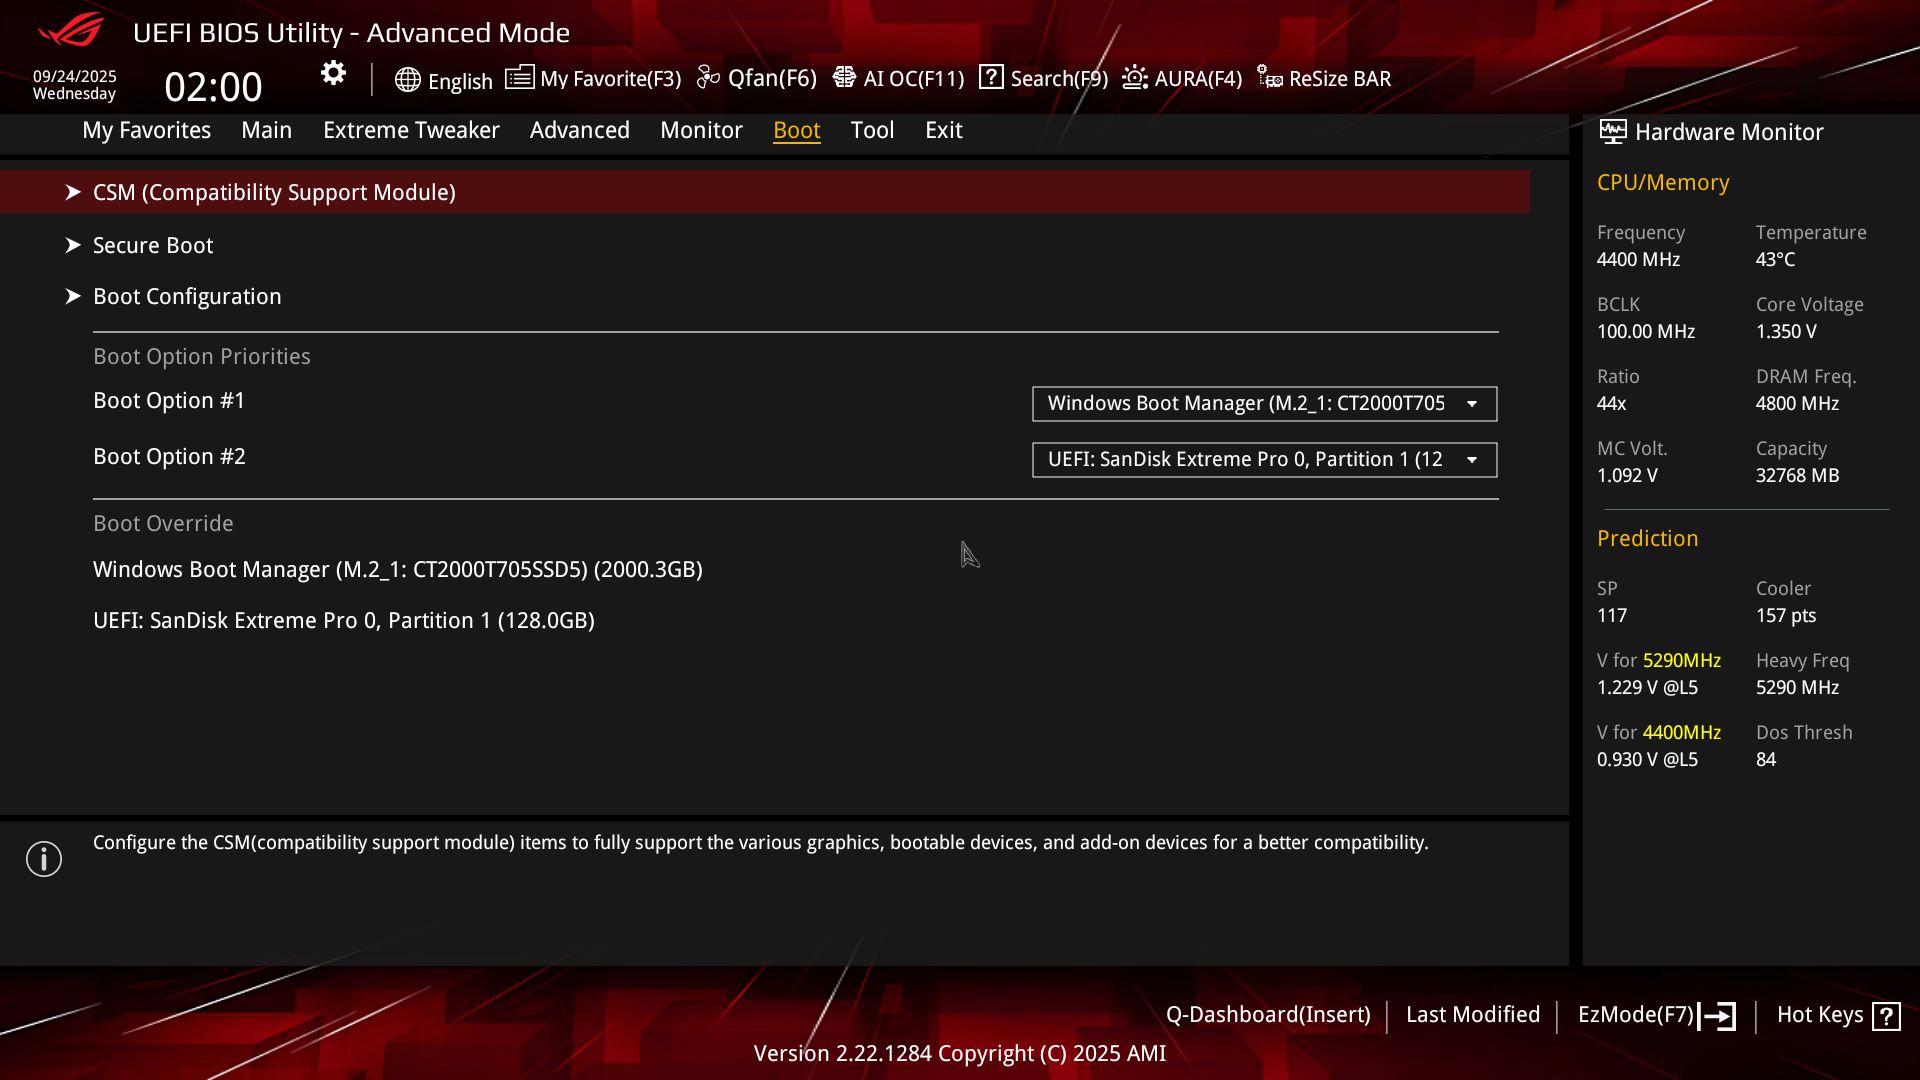
Task: Open AURA lighting icon
Action: pos(1135,78)
